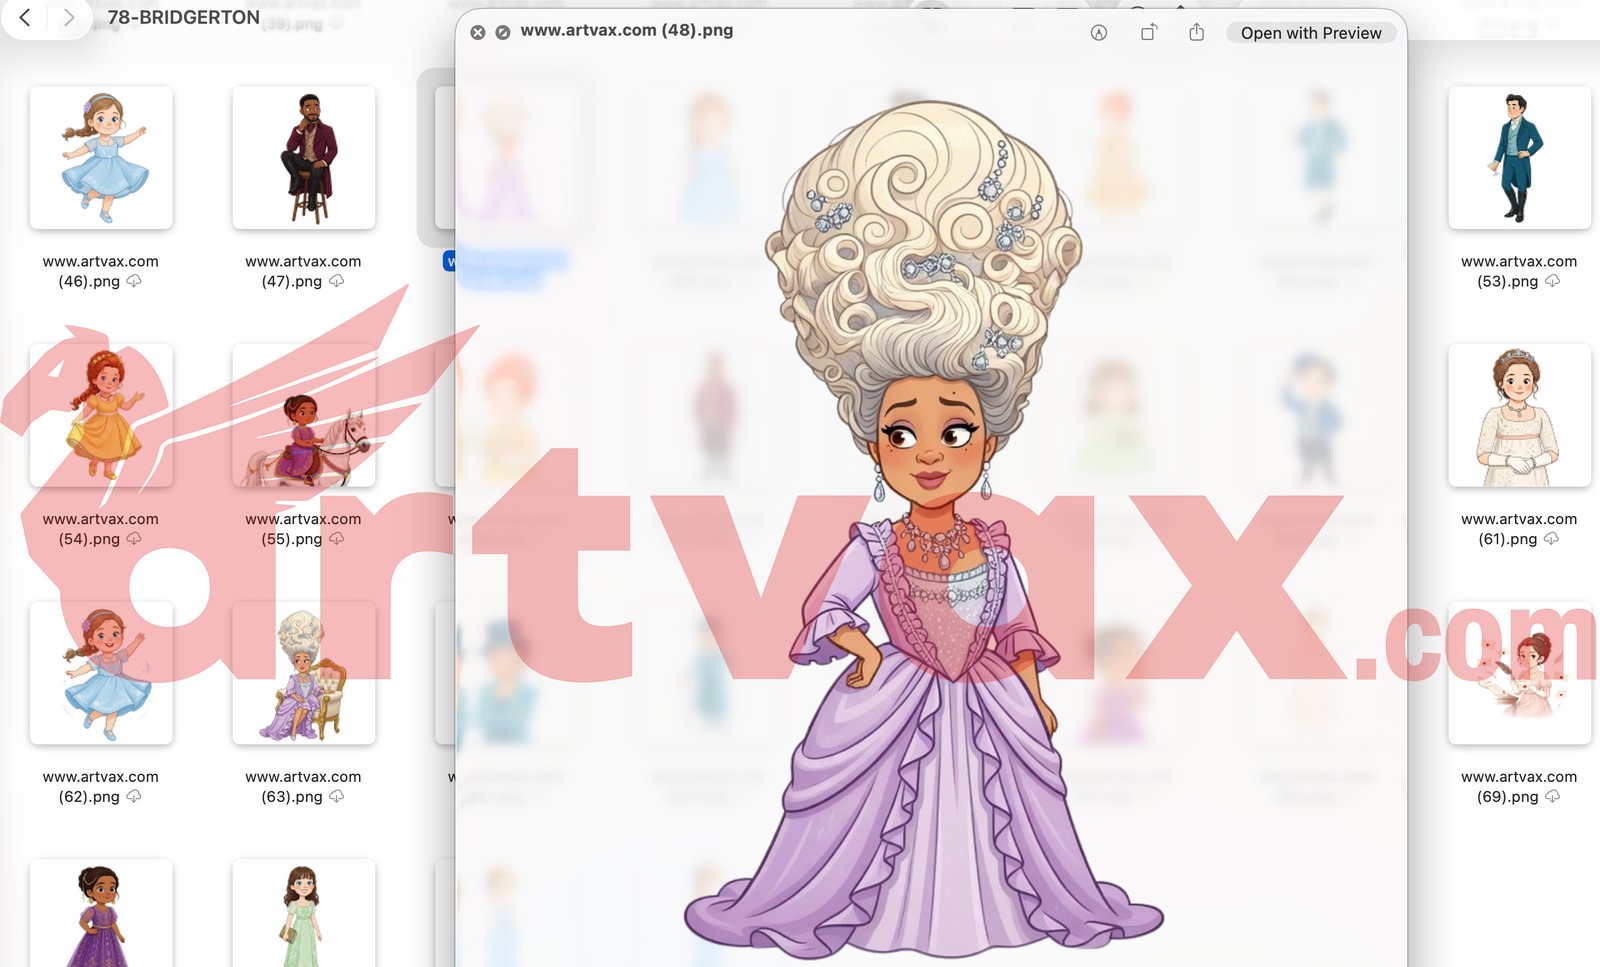Open the Markup tool in Quick Look

(x=1099, y=32)
